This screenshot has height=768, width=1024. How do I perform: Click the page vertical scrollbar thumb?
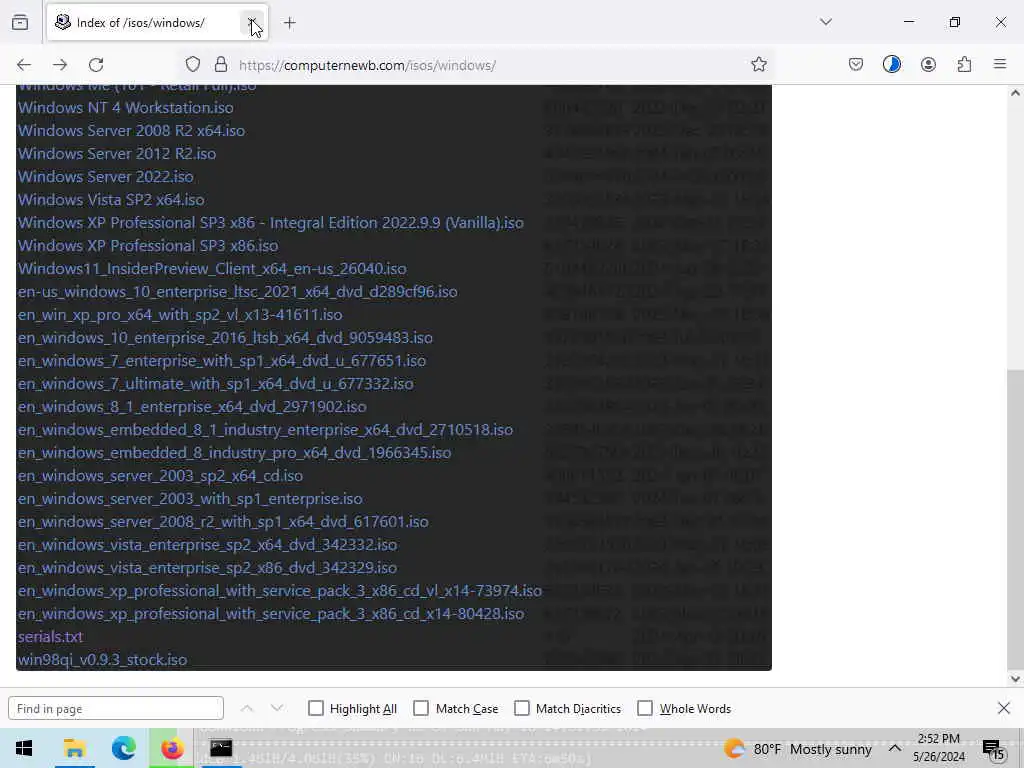point(1015,518)
